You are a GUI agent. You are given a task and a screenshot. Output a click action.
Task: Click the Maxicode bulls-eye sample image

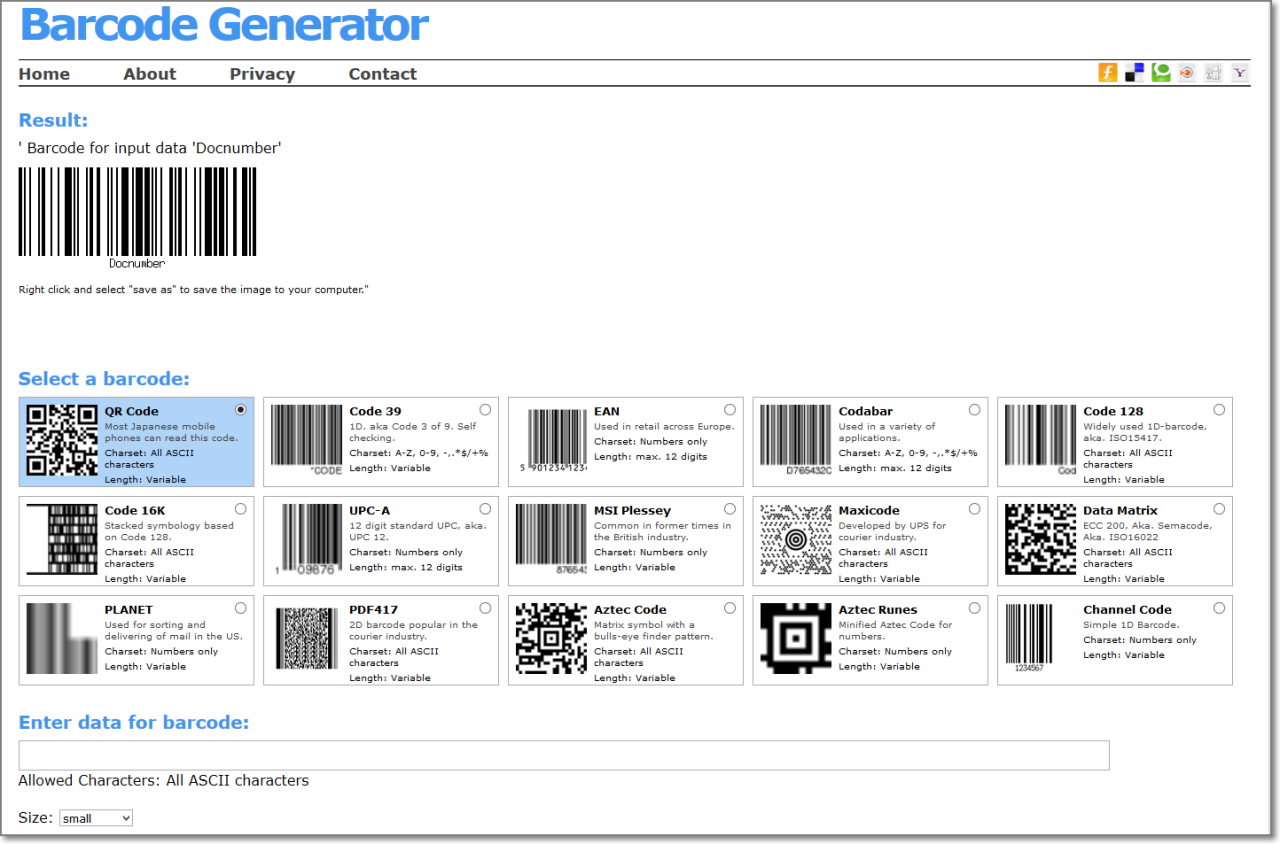(x=795, y=539)
